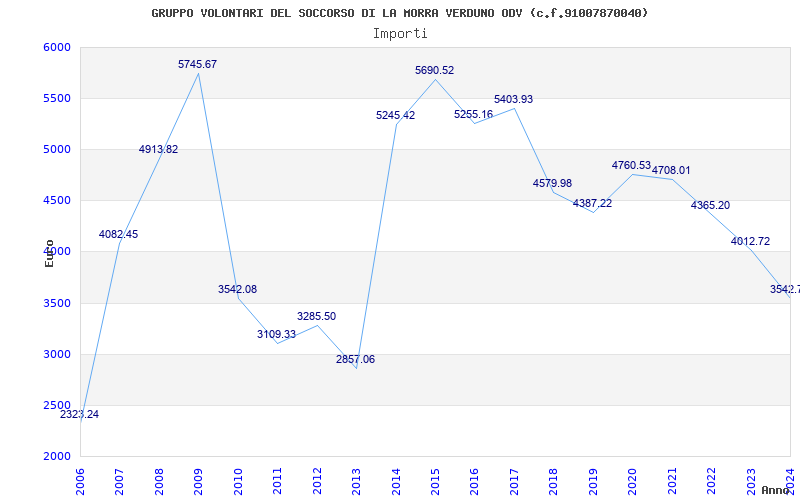Click the Euro y-axis title
The height and width of the screenshot is (500, 800).
tap(49, 253)
